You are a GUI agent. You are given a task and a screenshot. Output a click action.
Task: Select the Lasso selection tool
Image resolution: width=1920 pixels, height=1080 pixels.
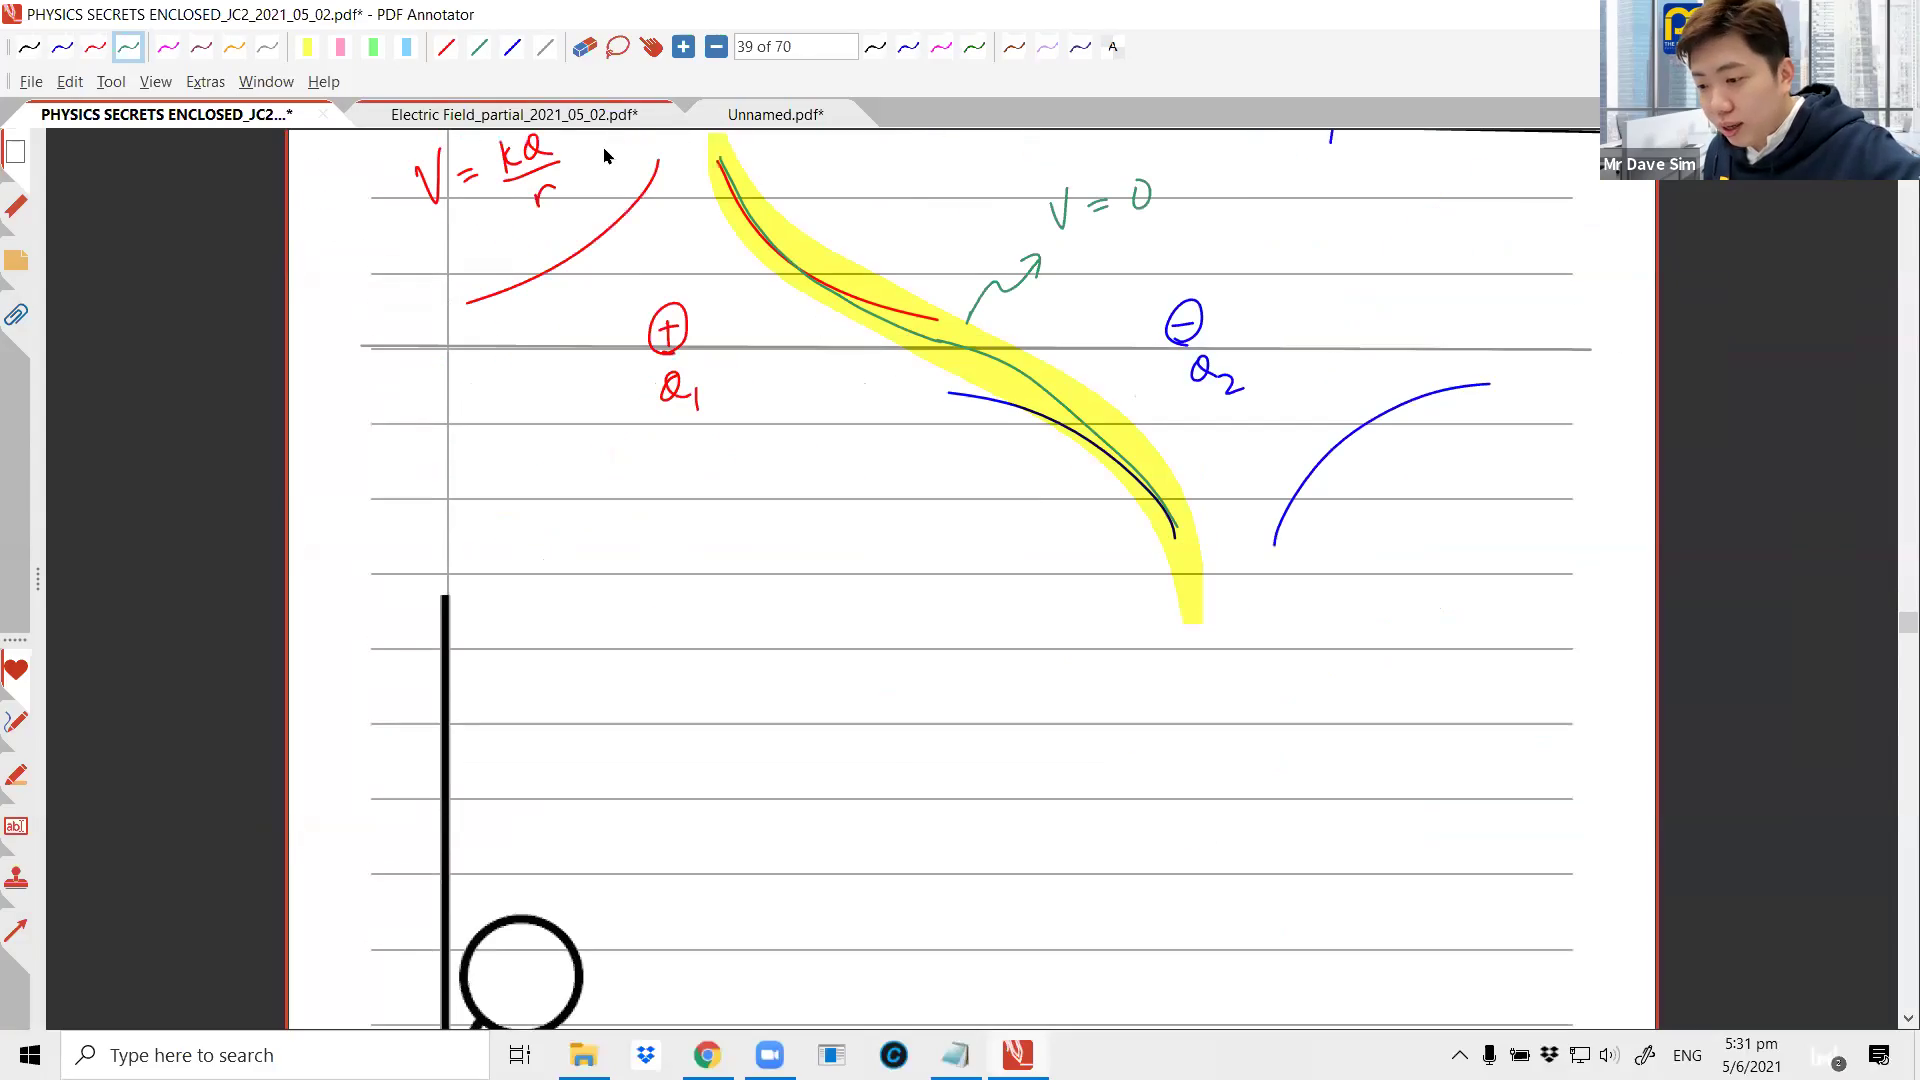pyautogui.click(x=617, y=46)
